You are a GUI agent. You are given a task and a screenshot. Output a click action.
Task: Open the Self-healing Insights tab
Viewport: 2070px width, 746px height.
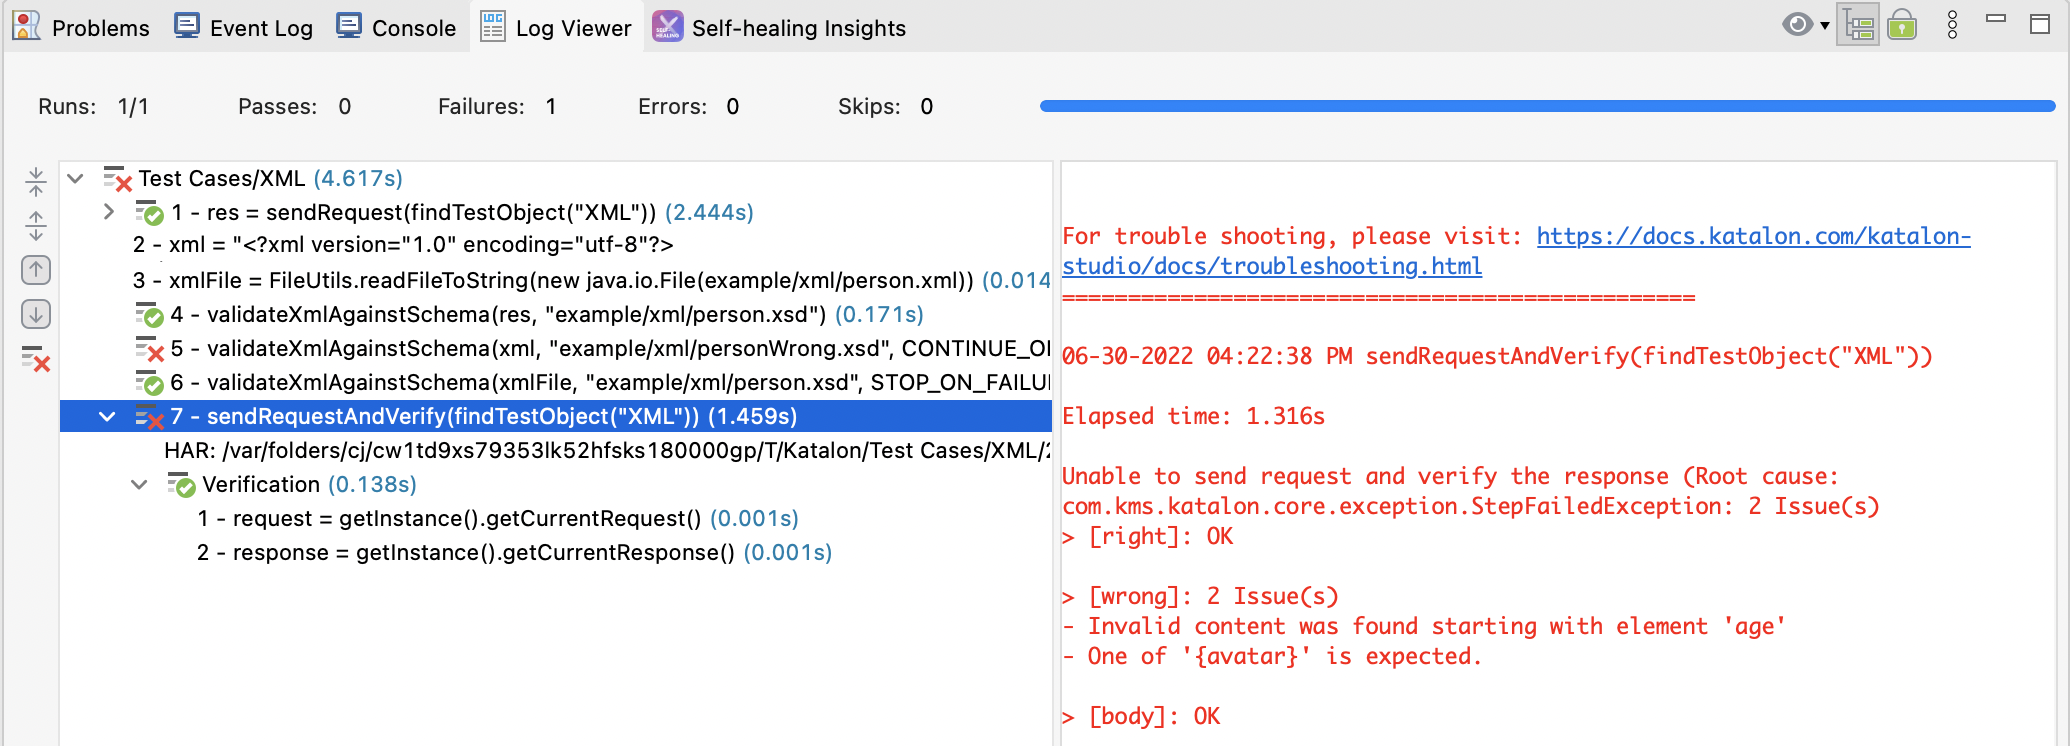pyautogui.click(x=779, y=27)
